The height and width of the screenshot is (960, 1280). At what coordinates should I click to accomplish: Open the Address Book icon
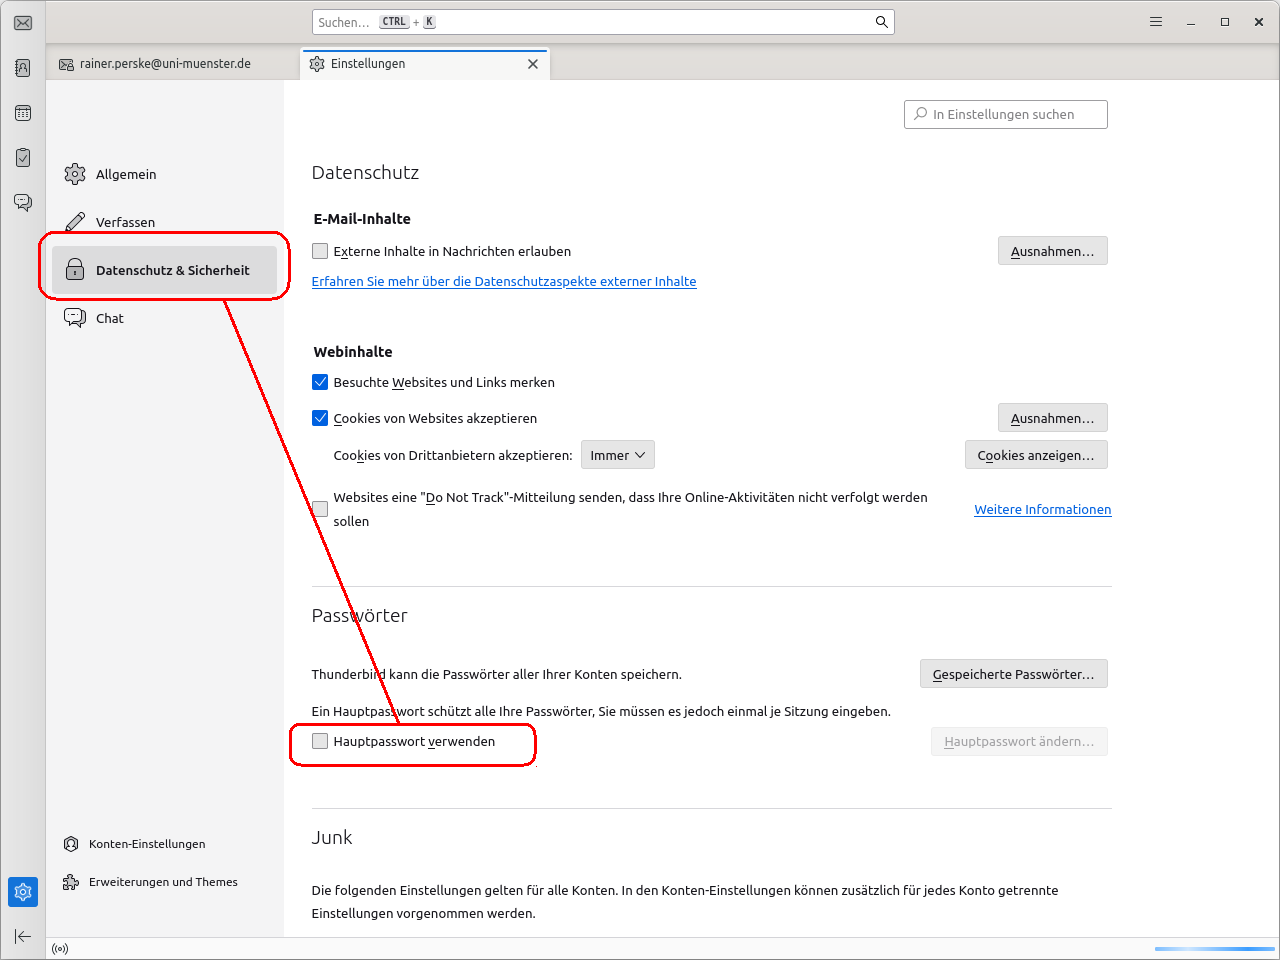coord(23,68)
